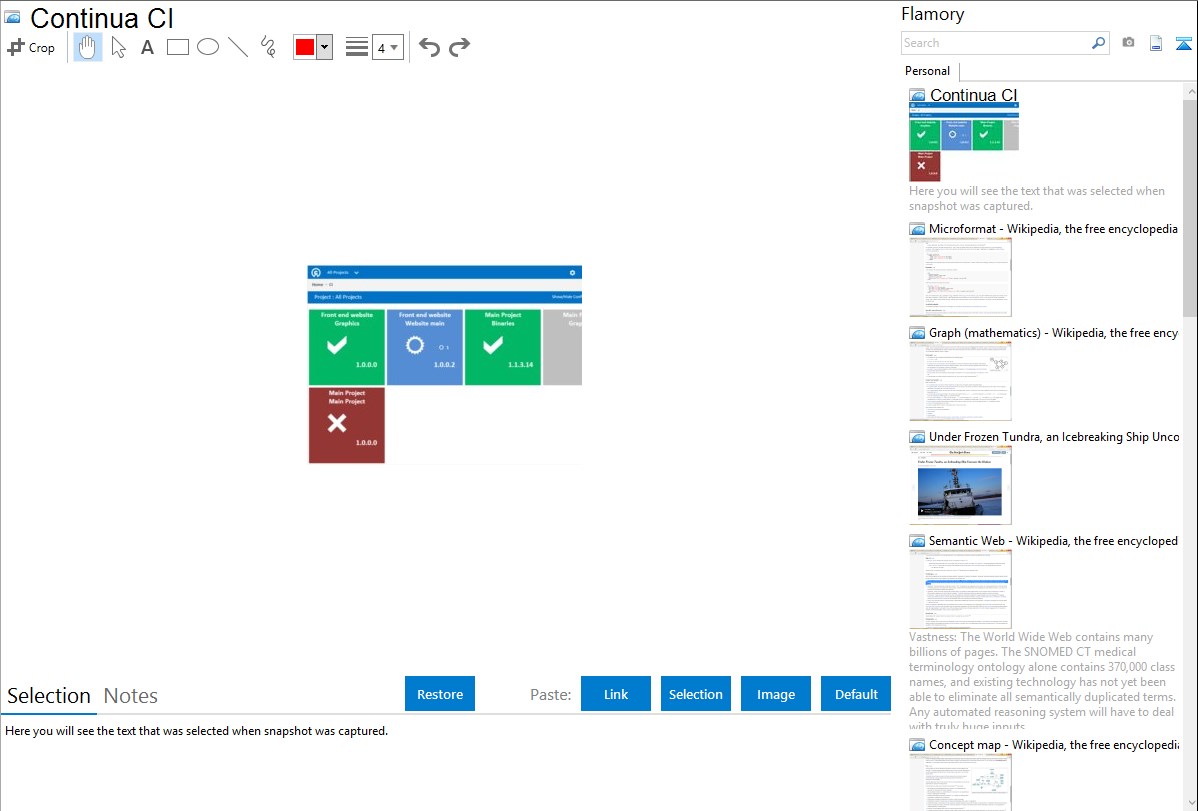
Task: Click the browser icon beside Graph entry
Action: click(x=918, y=333)
